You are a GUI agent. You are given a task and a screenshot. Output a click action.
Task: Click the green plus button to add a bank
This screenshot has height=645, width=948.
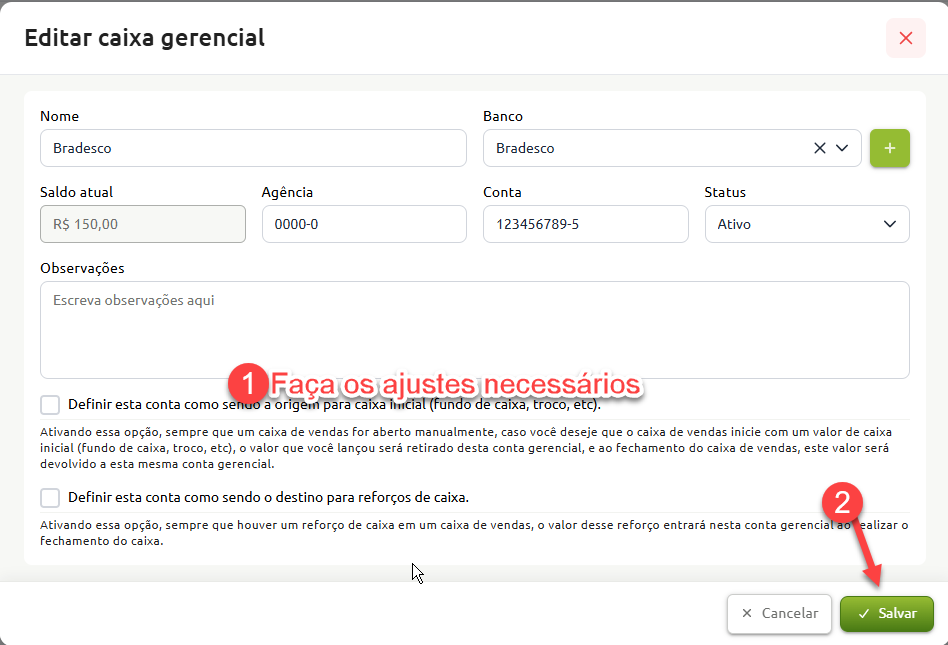coord(889,148)
